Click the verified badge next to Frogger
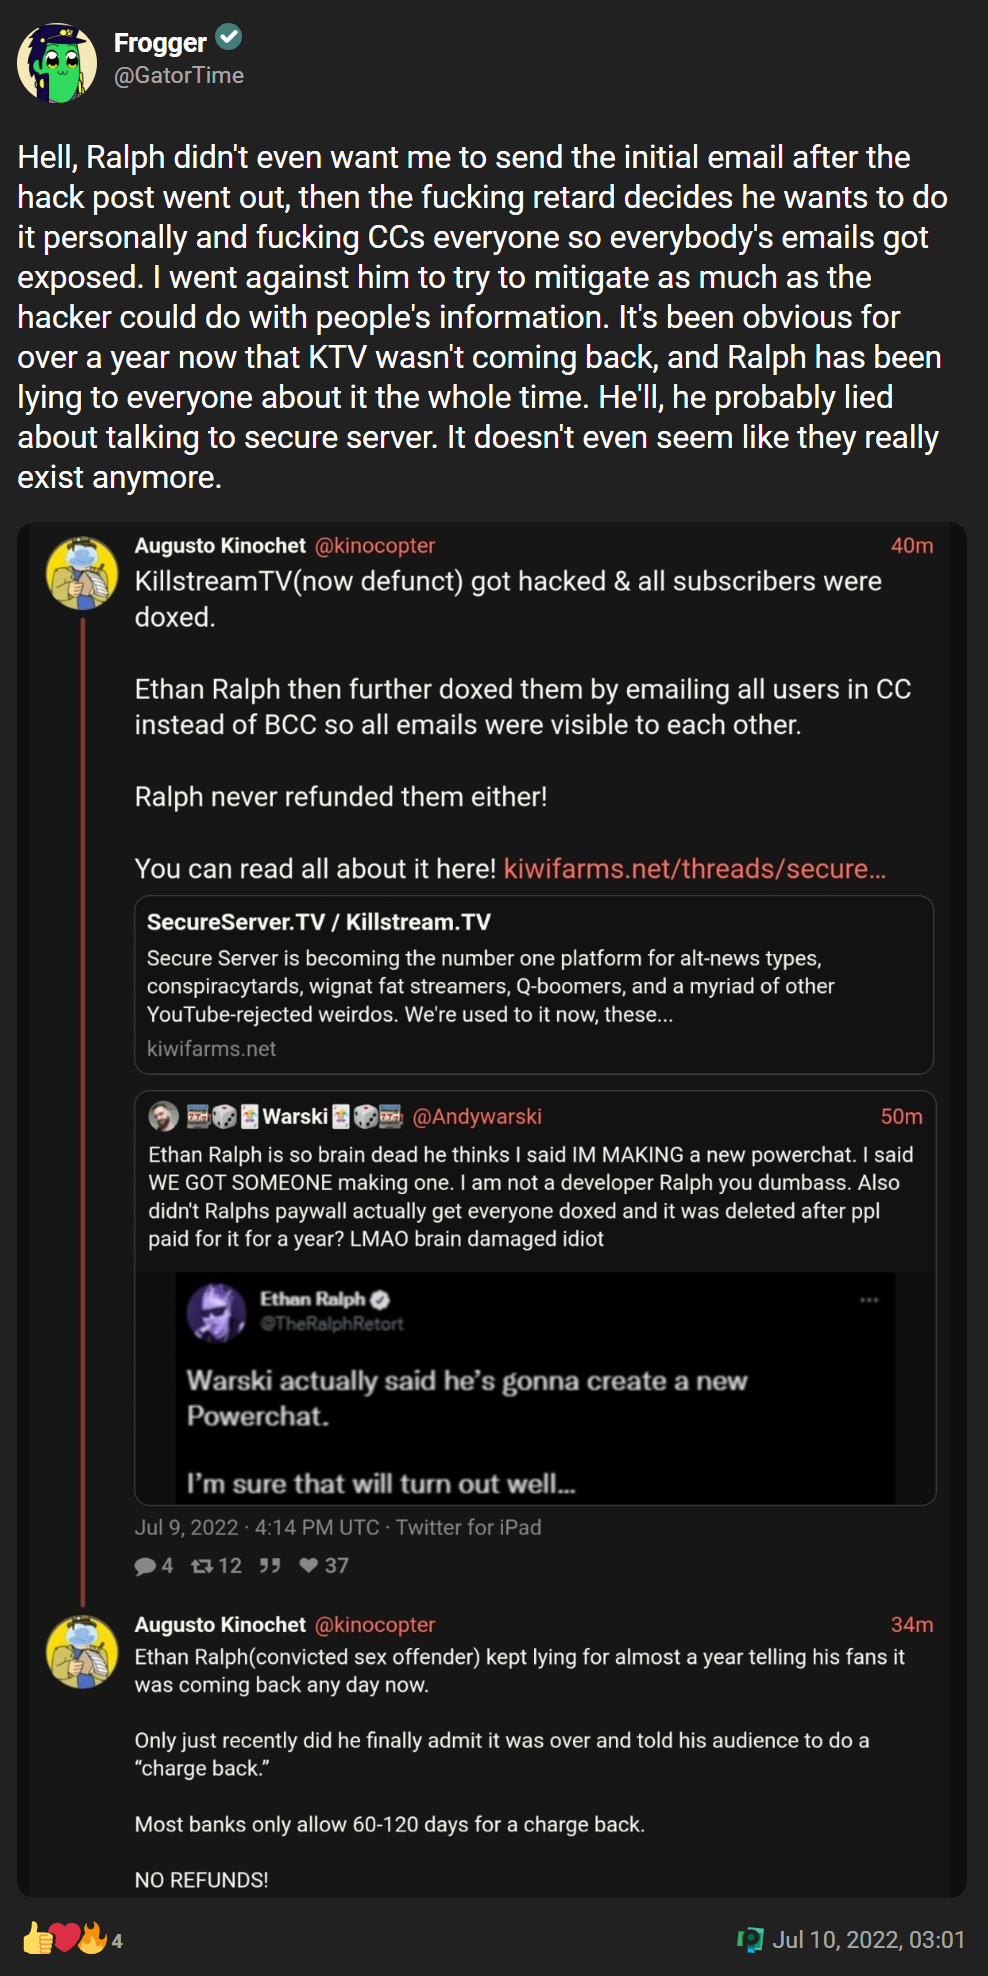The image size is (988, 1976). pos(229,38)
